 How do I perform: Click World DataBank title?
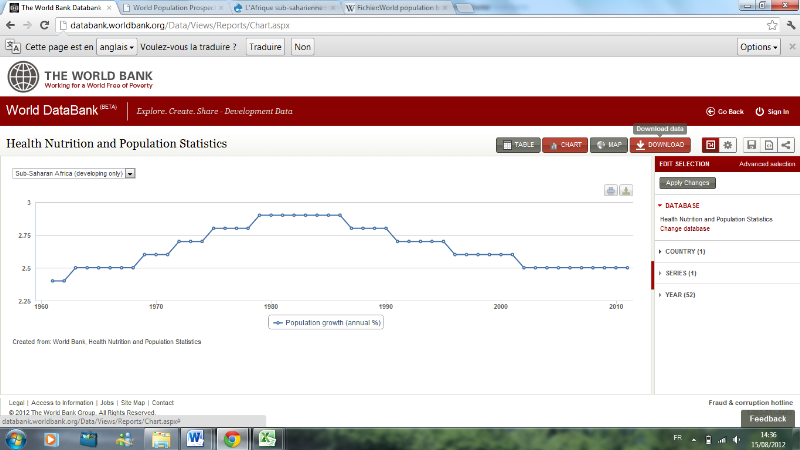click(x=52, y=111)
